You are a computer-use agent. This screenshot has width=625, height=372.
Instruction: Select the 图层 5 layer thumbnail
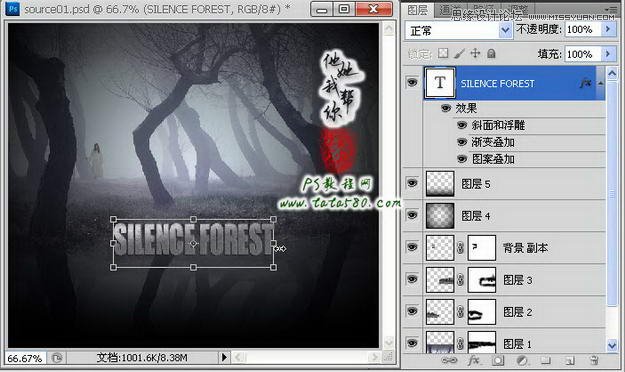pos(440,183)
